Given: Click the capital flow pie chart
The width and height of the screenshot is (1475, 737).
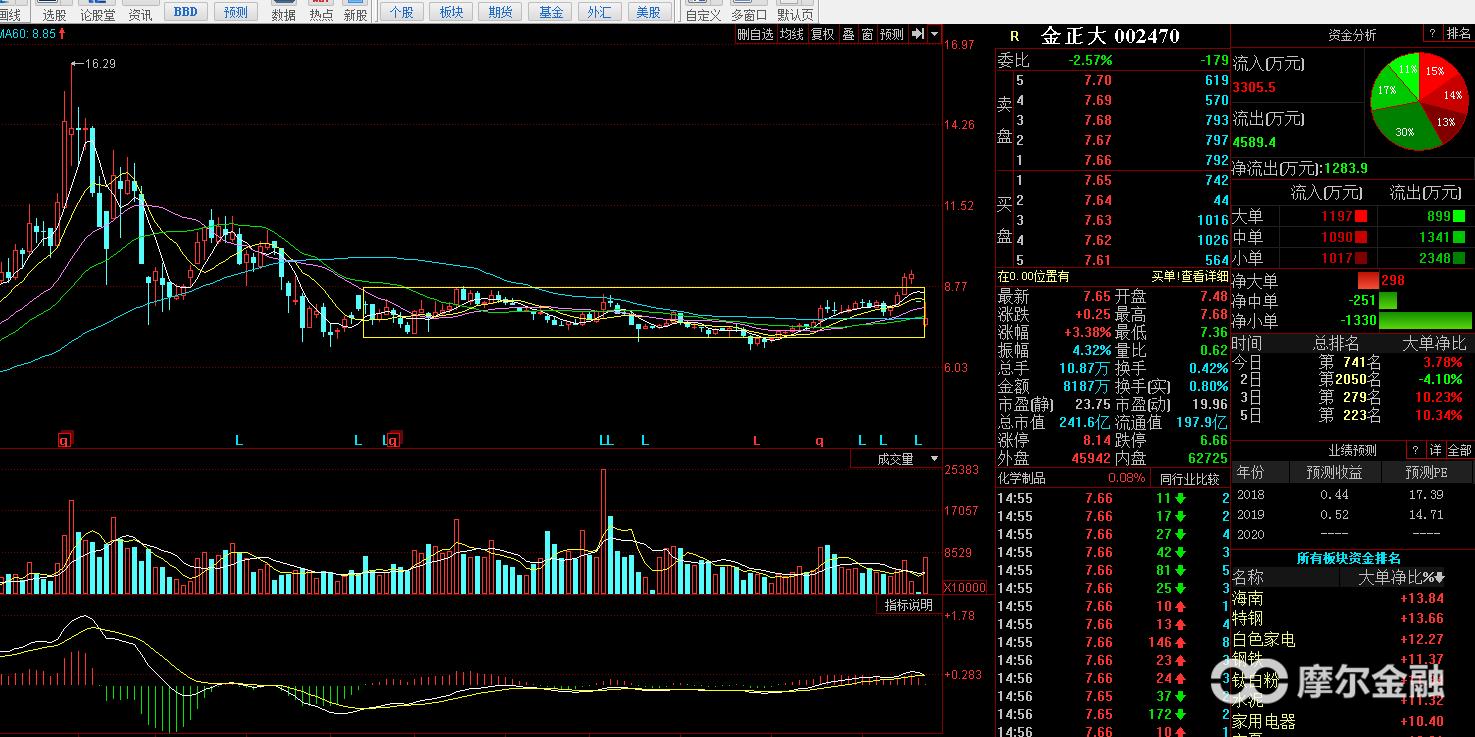Looking at the screenshot, I should 1419,102.
